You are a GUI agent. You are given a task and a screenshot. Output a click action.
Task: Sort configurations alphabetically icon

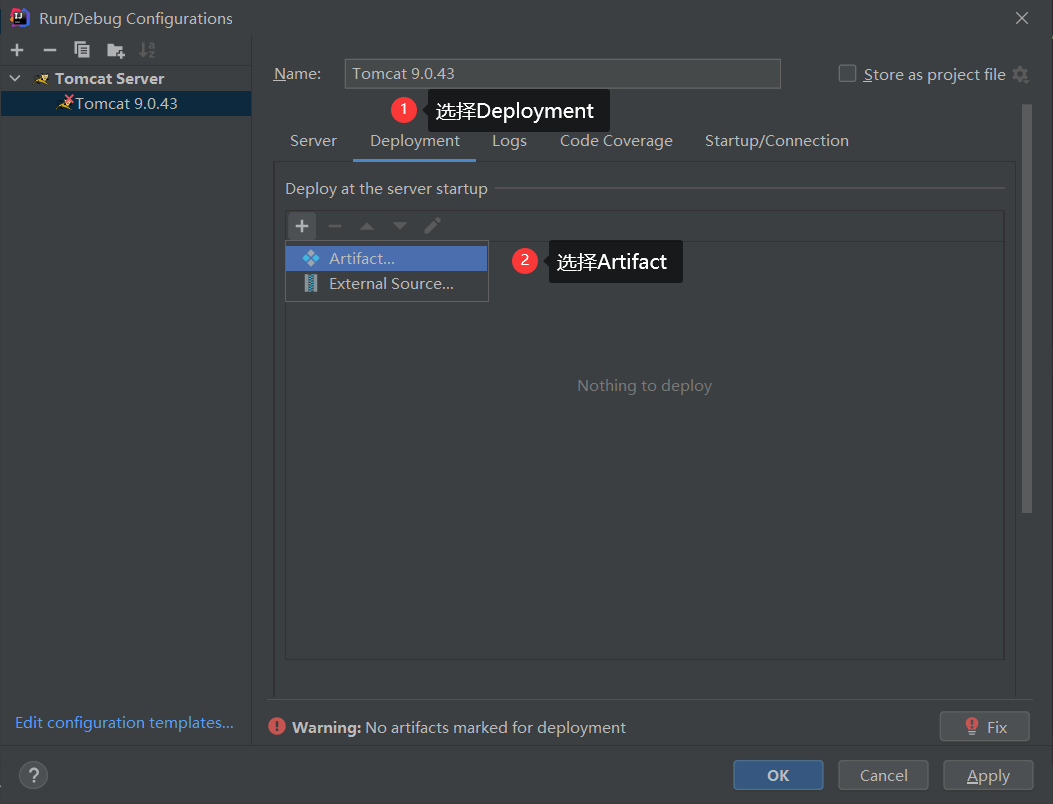point(146,50)
